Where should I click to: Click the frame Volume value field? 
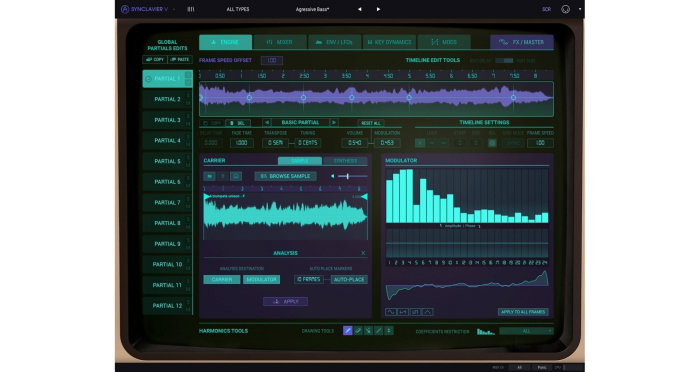click(354, 143)
